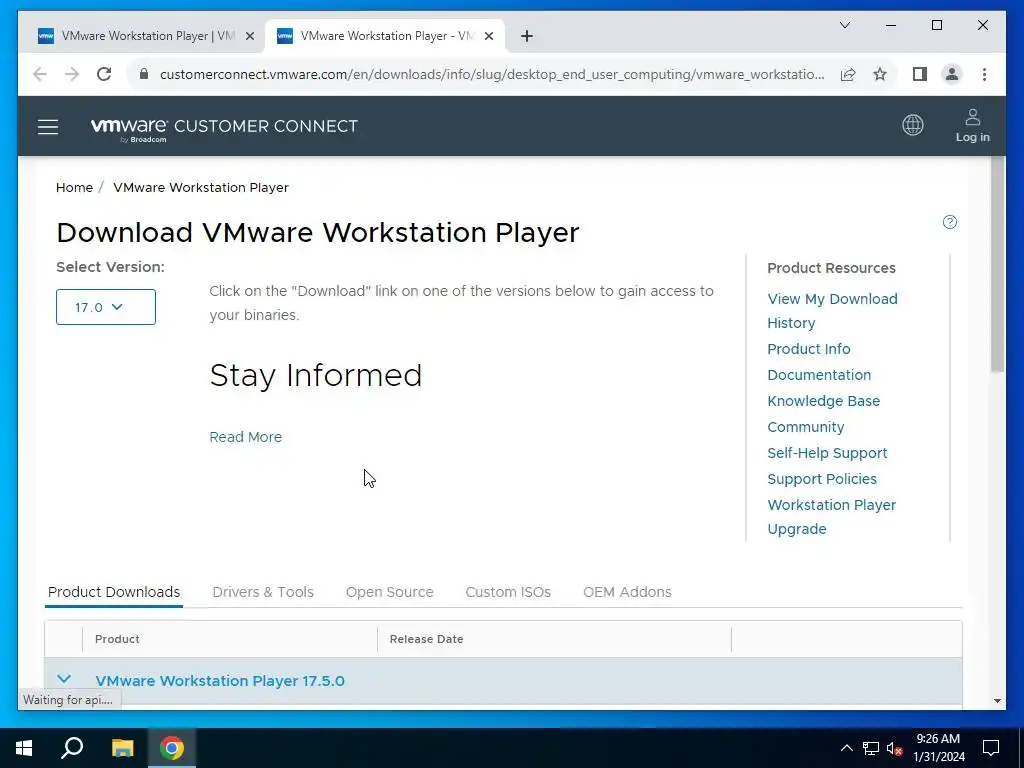Select the Product Downloads tab
The image size is (1024, 768).
[x=114, y=592]
